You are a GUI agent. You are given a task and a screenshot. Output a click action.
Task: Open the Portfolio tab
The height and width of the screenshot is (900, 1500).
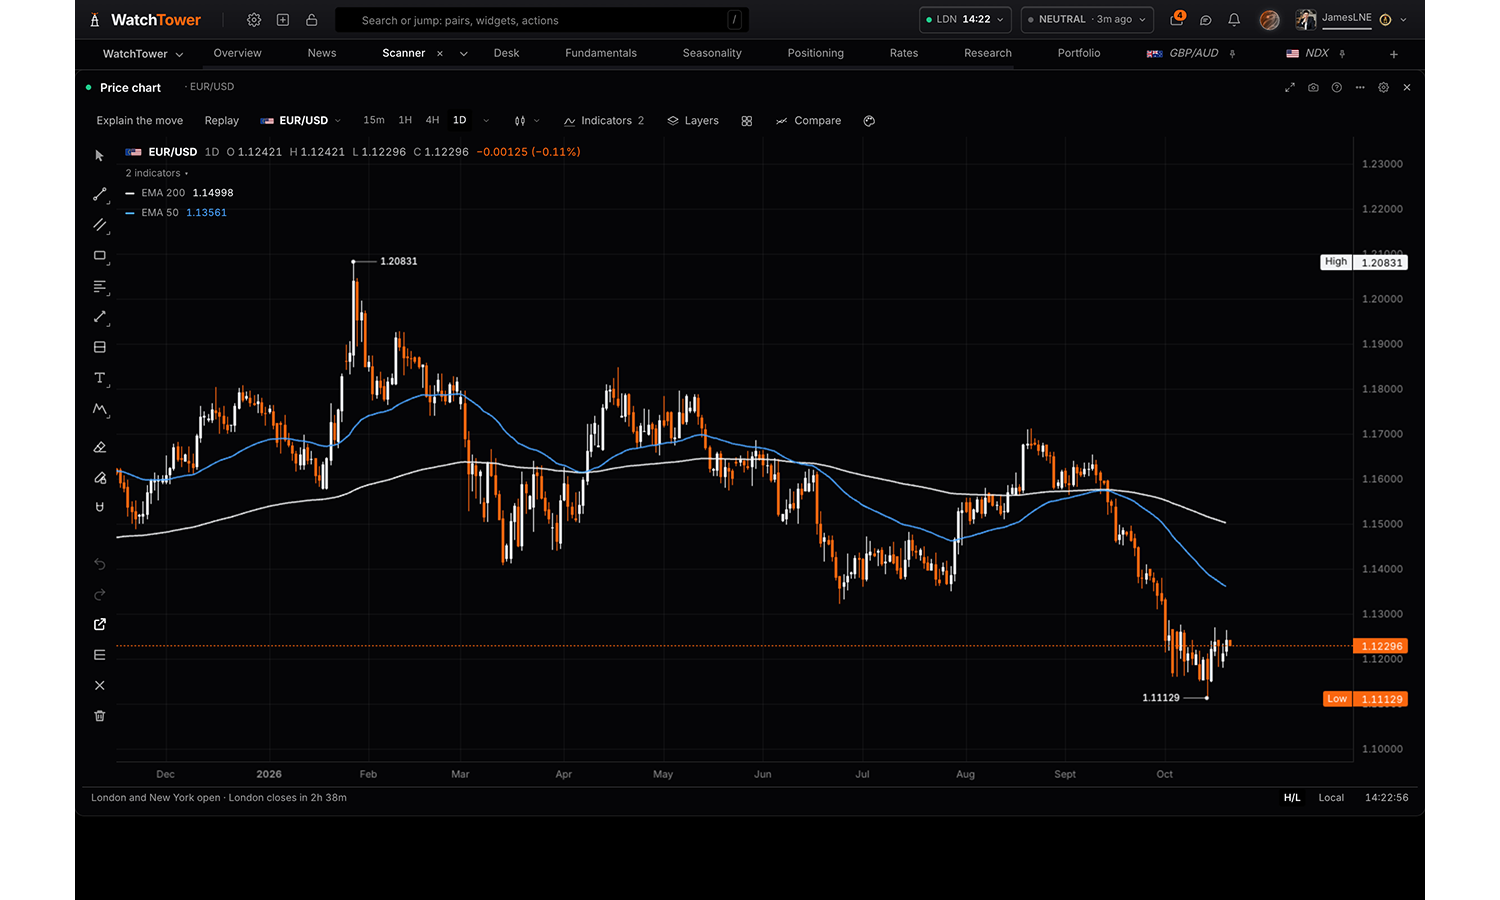(1079, 53)
